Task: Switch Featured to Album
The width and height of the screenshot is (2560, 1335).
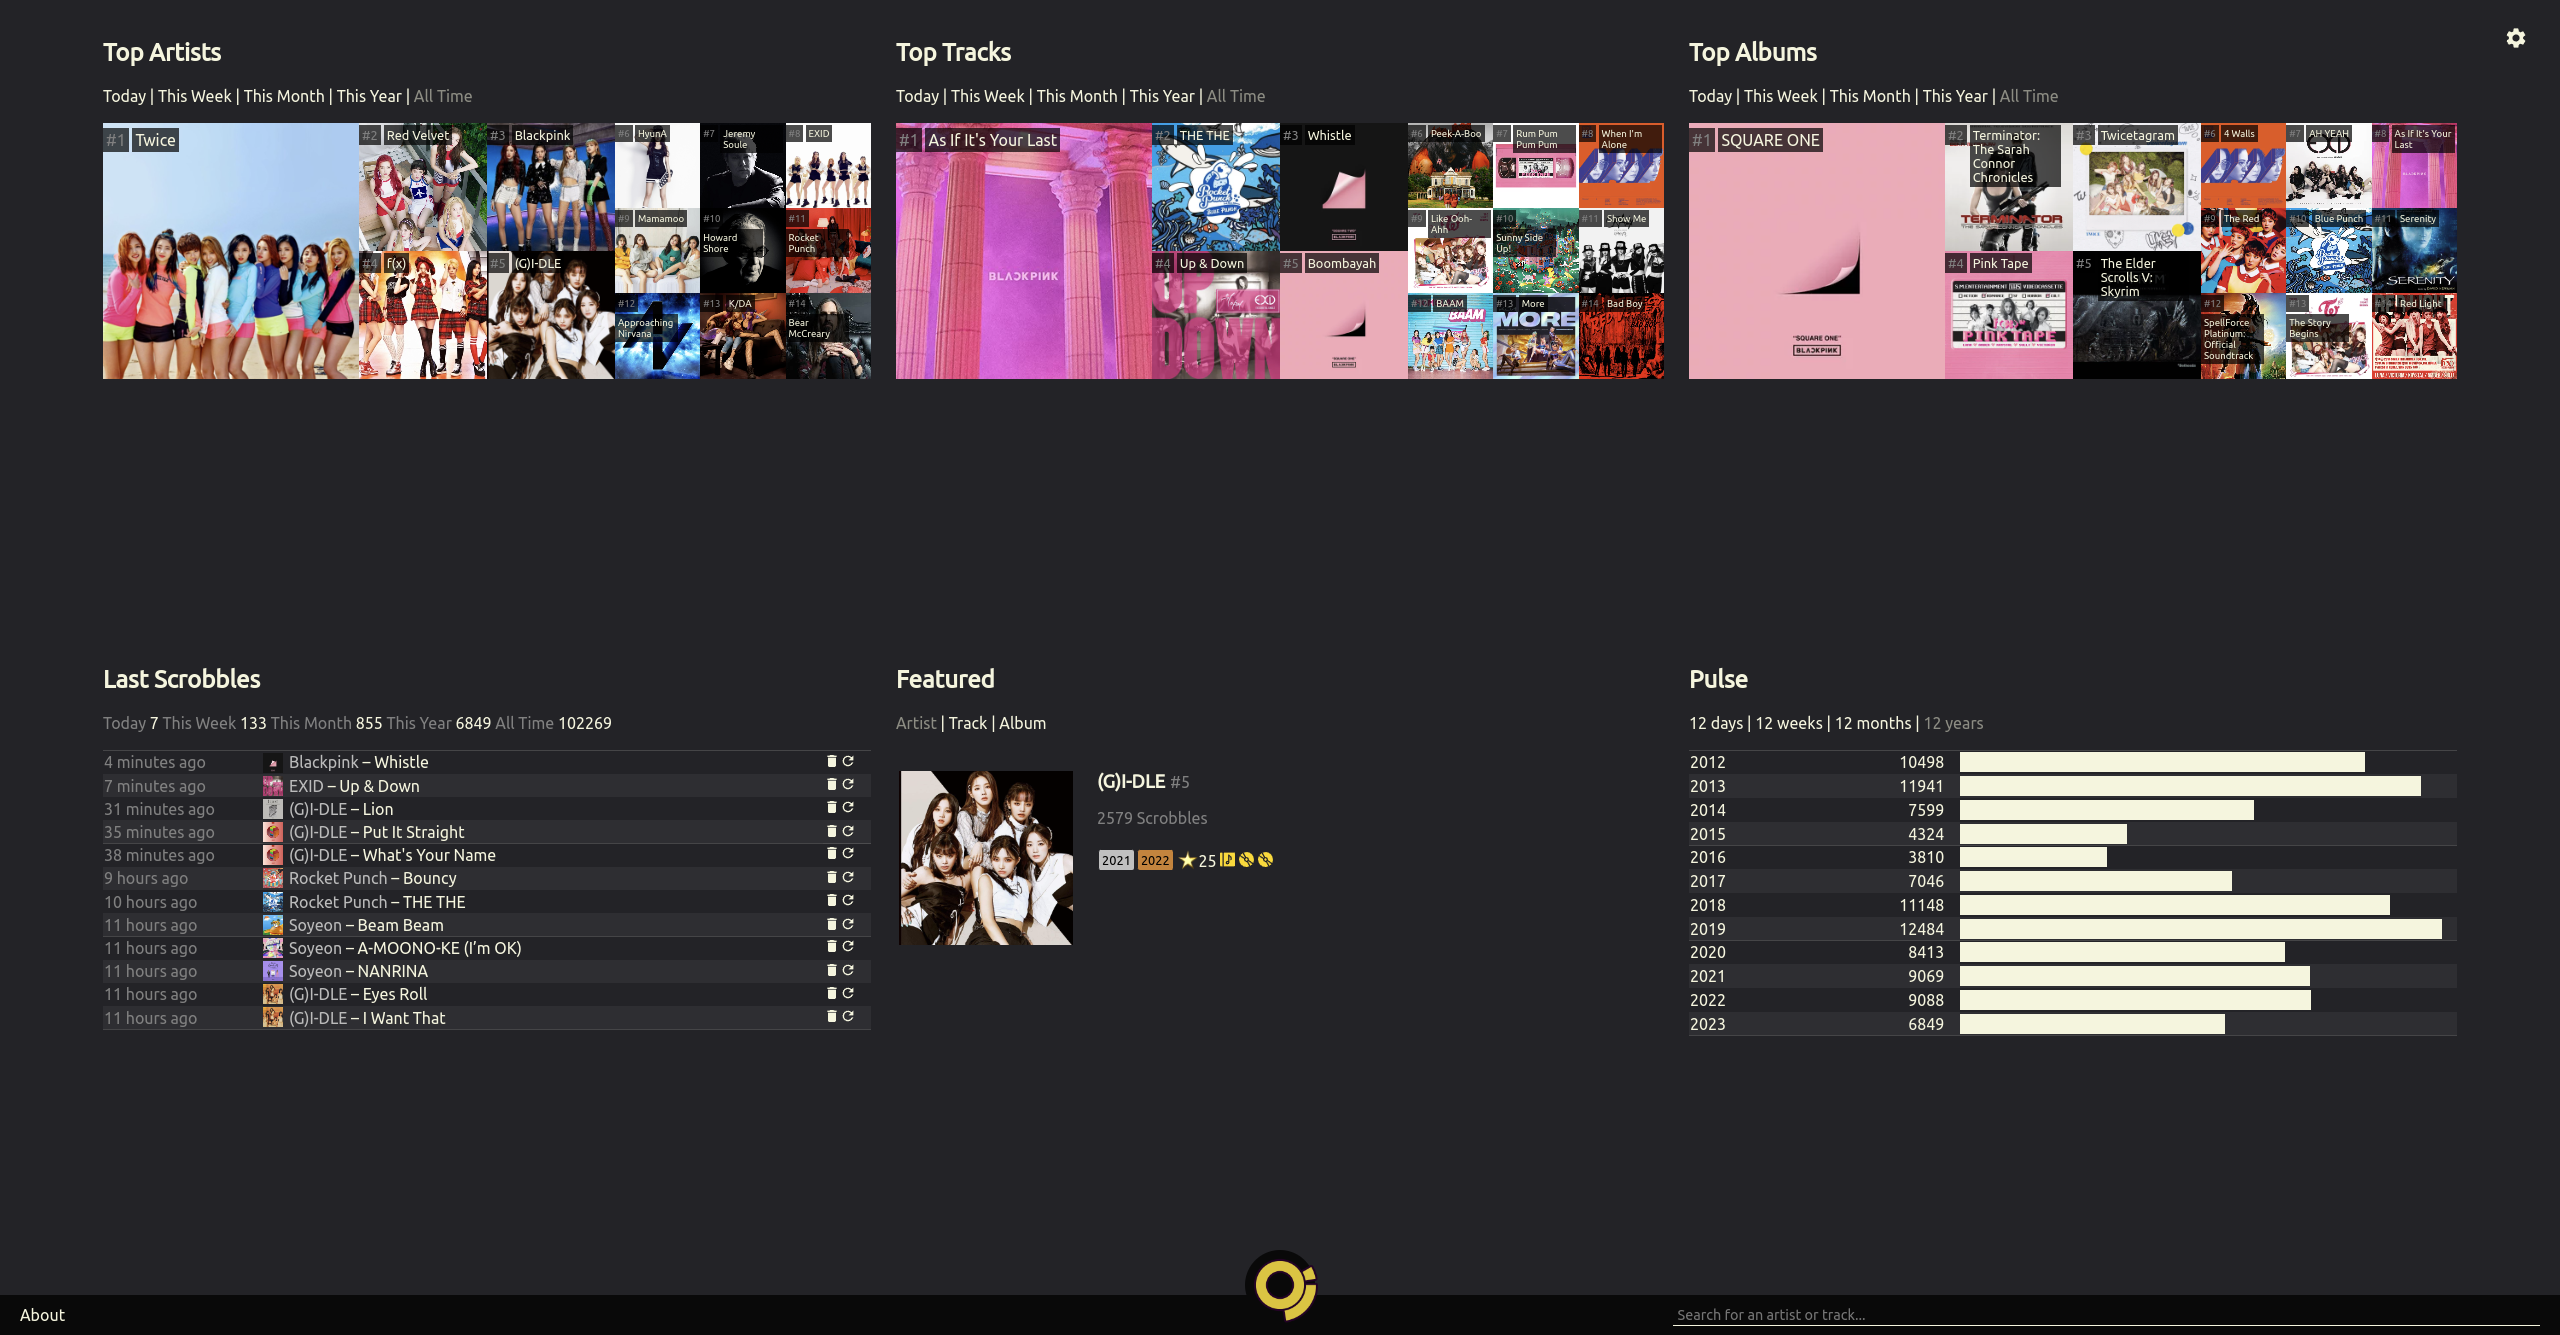Action: pos(1022,723)
